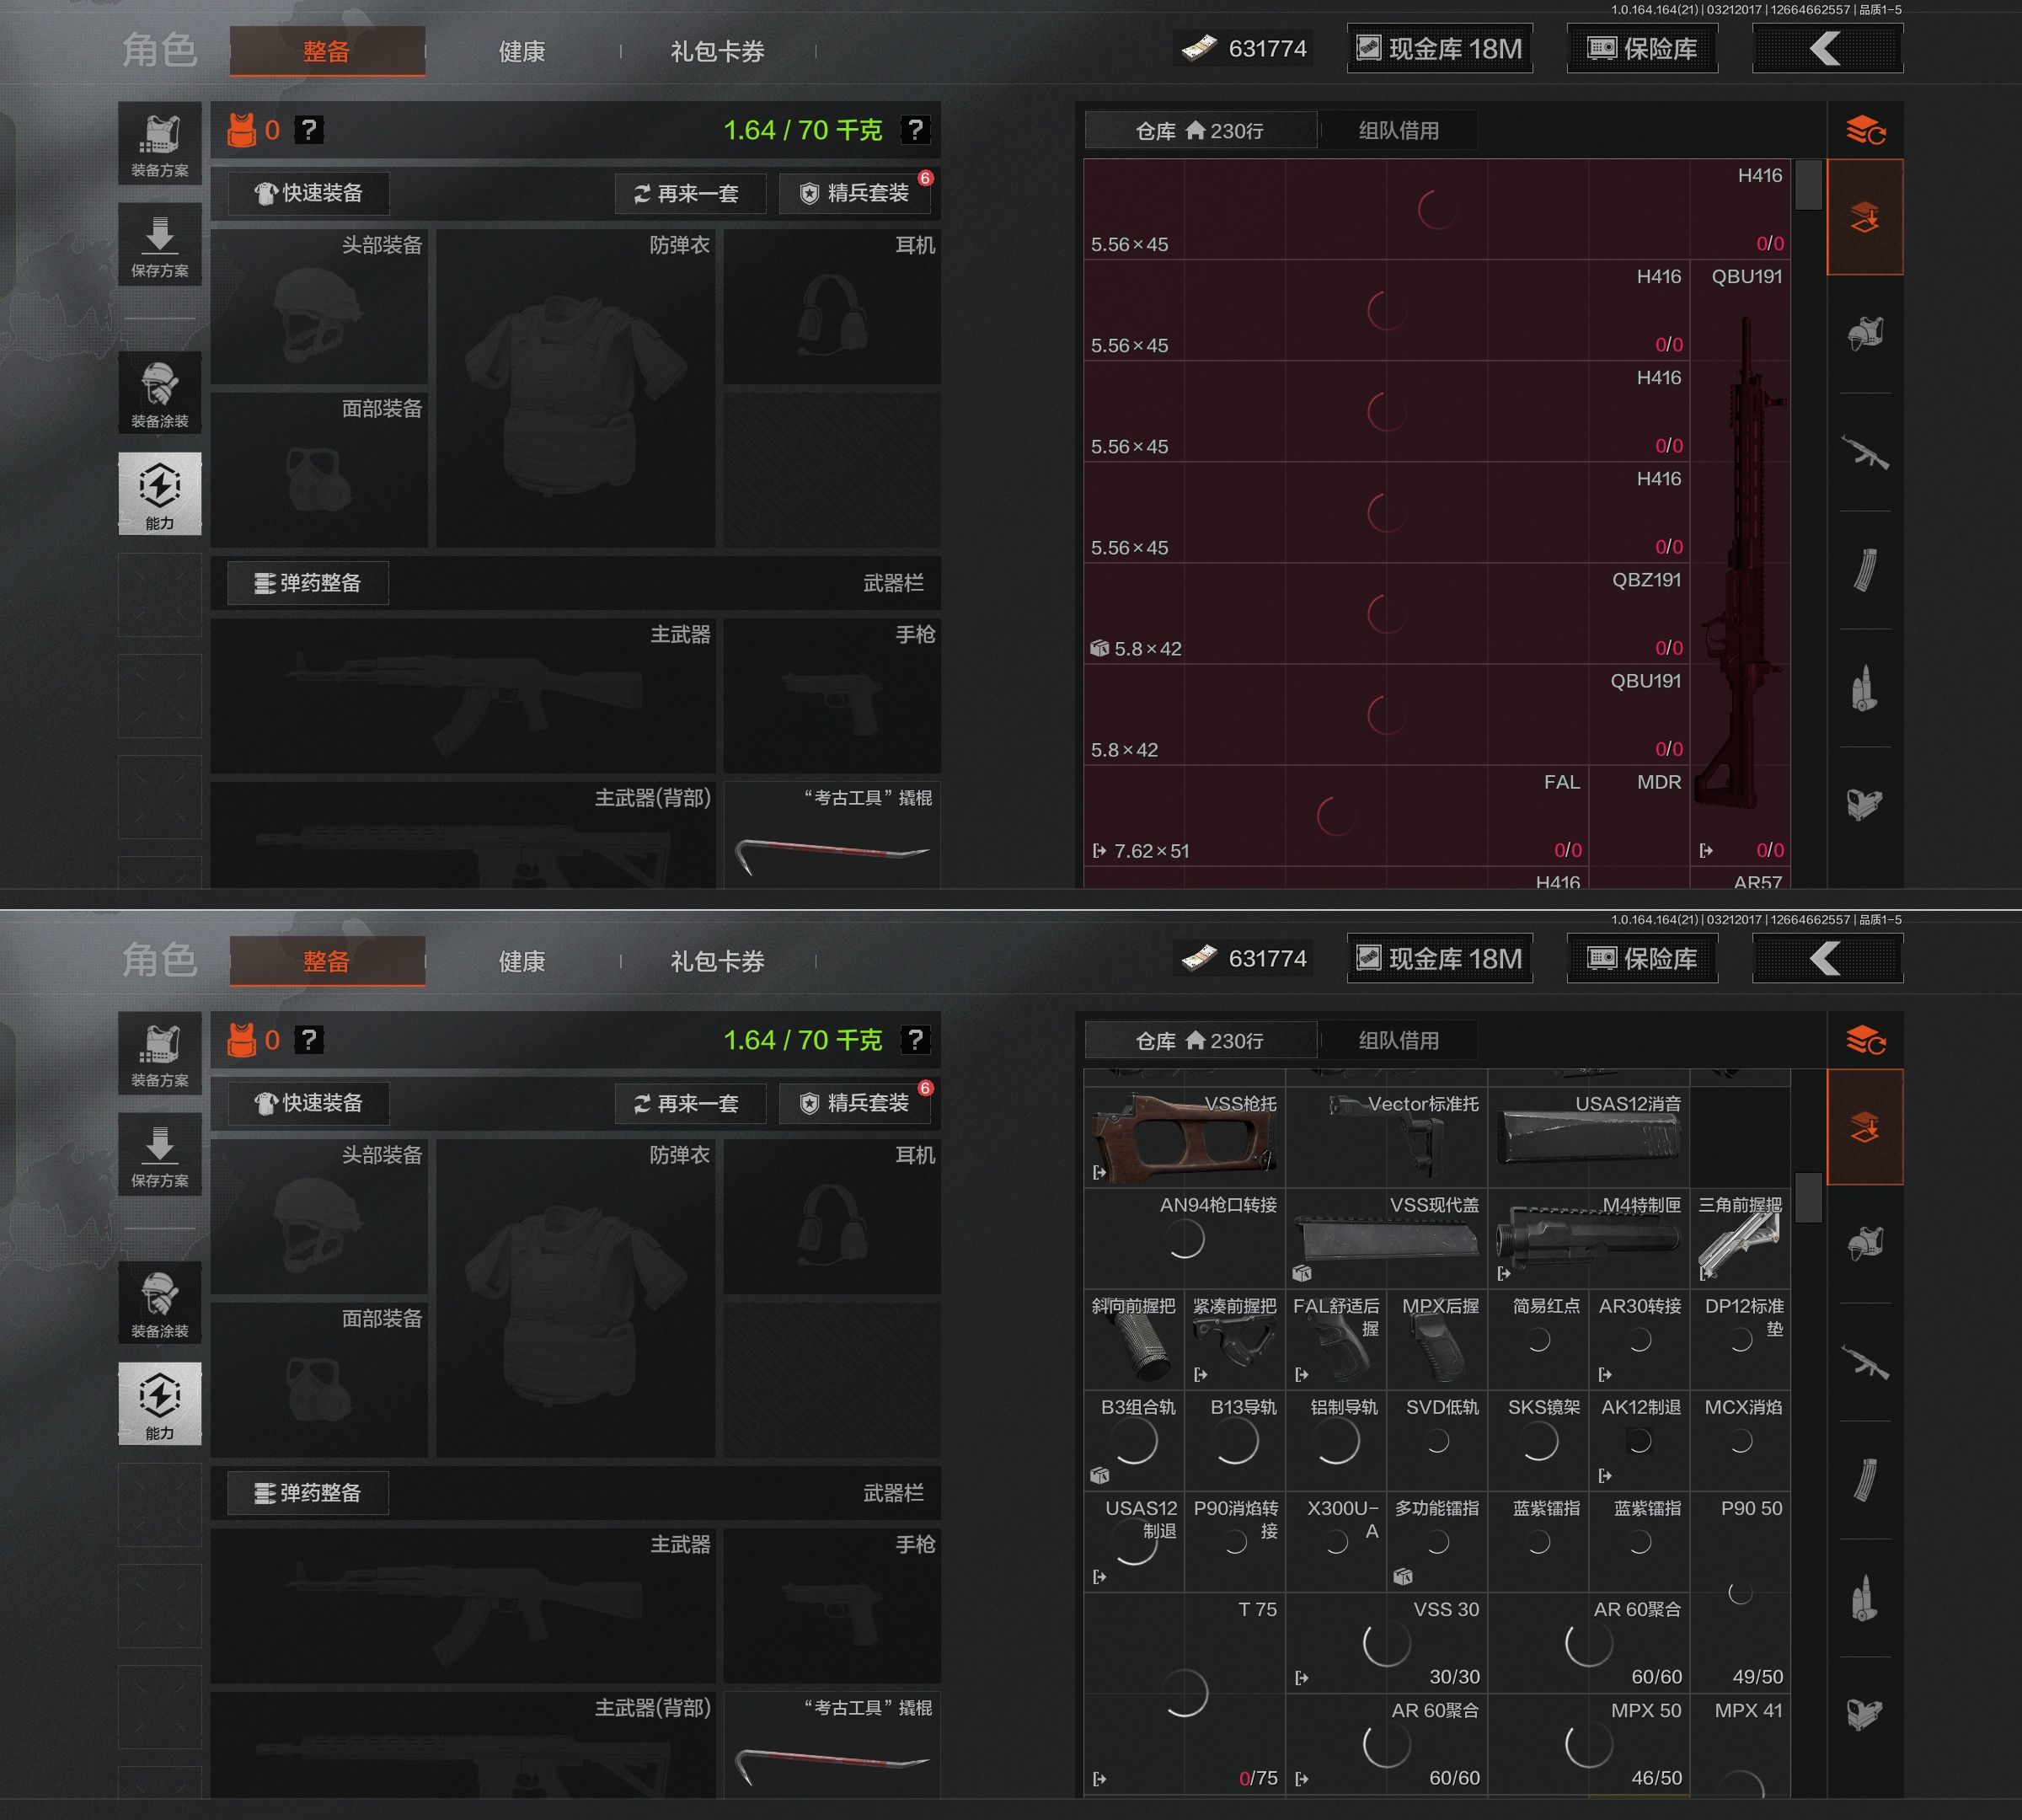Open 装备涂装 skin icon in upper panel

tap(160, 392)
